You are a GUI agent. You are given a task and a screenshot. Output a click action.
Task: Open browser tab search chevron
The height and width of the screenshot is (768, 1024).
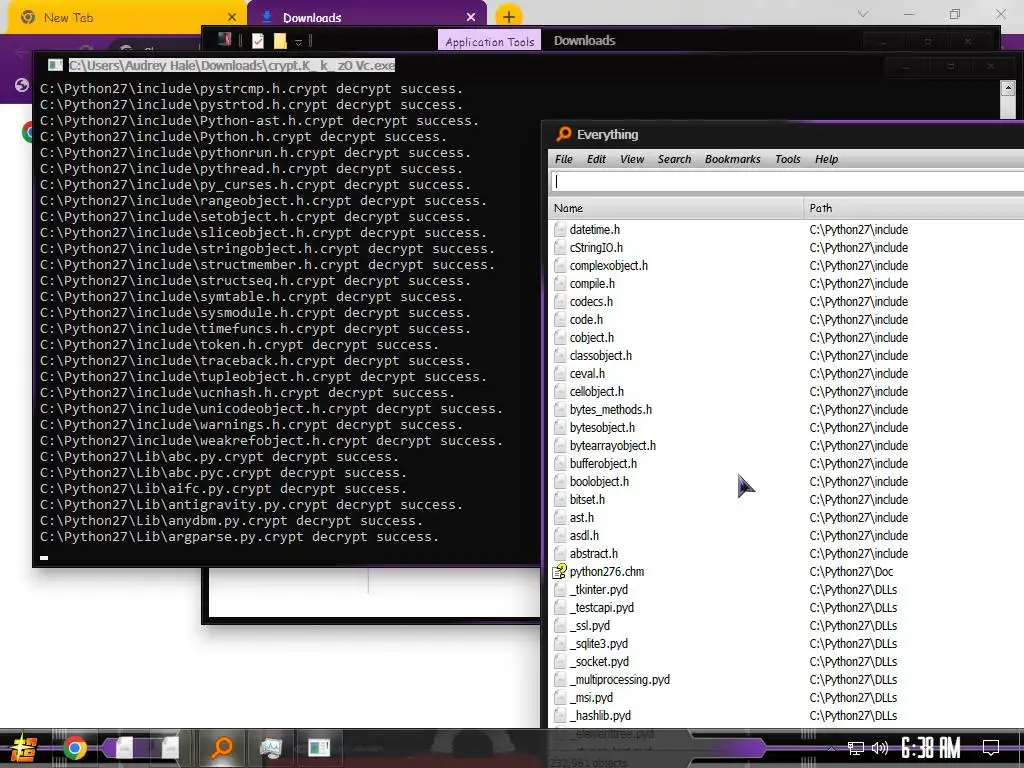[x=863, y=14]
